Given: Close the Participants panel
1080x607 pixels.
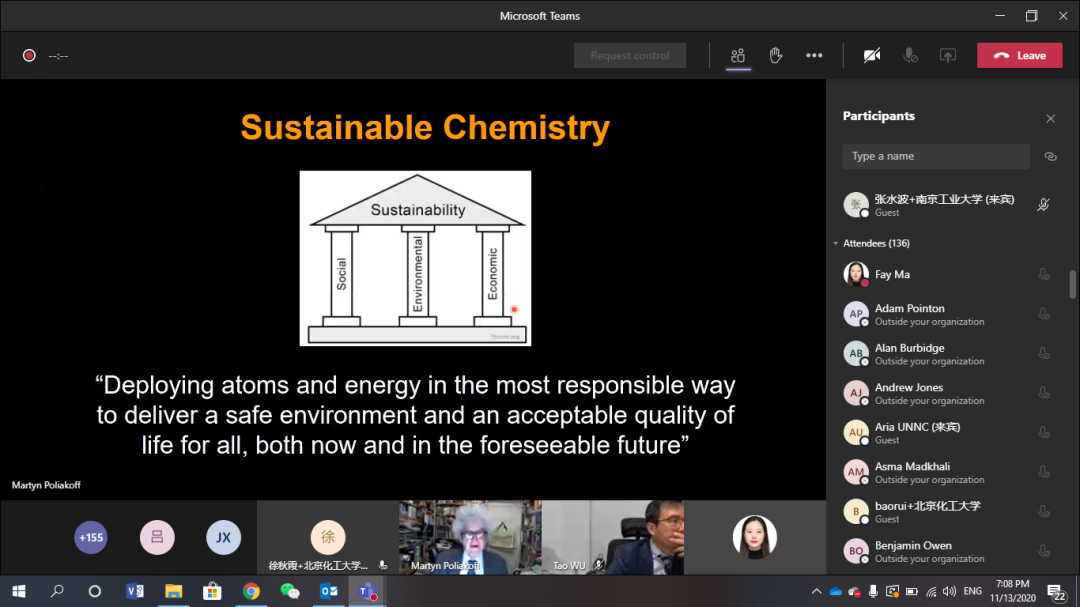Looking at the screenshot, I should [x=1050, y=118].
